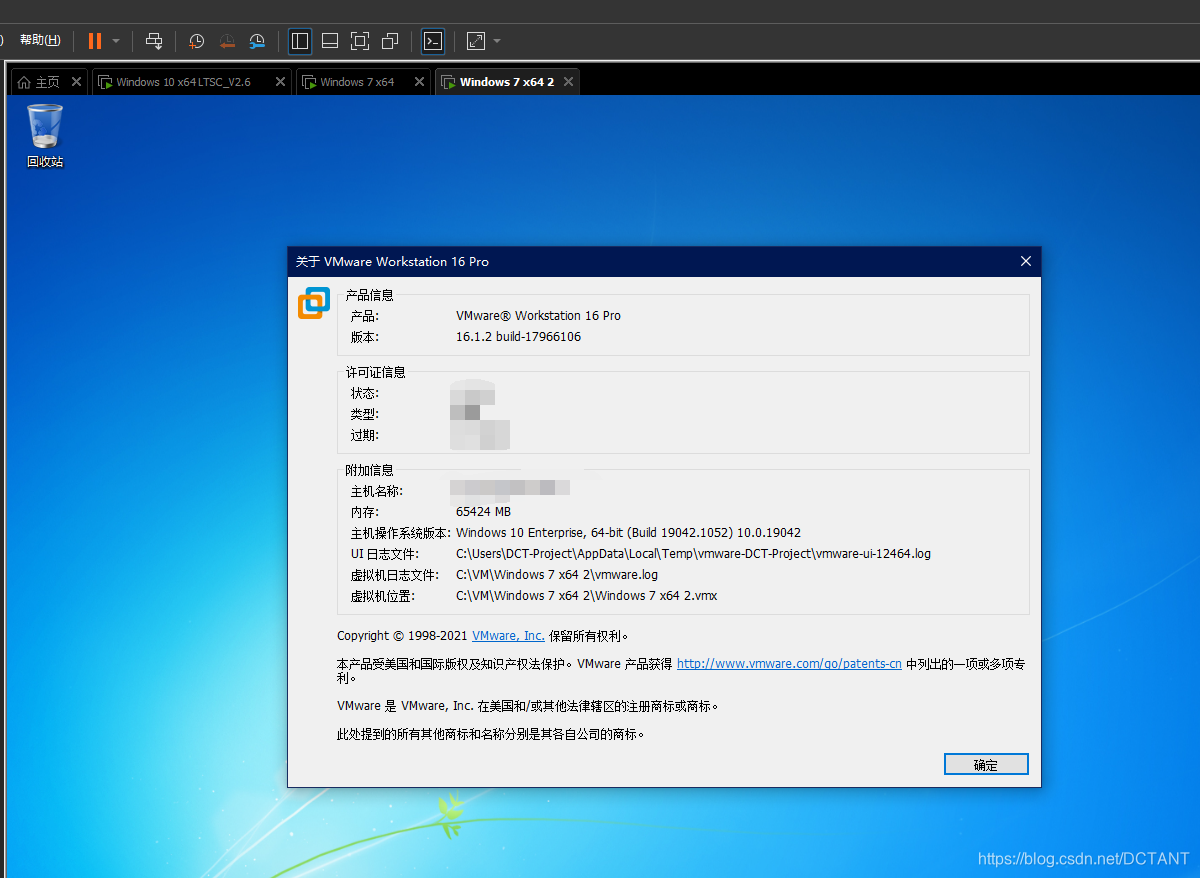1200x878 pixels.
Task: Take a snapshot of this virtual machine
Action: coord(196,41)
